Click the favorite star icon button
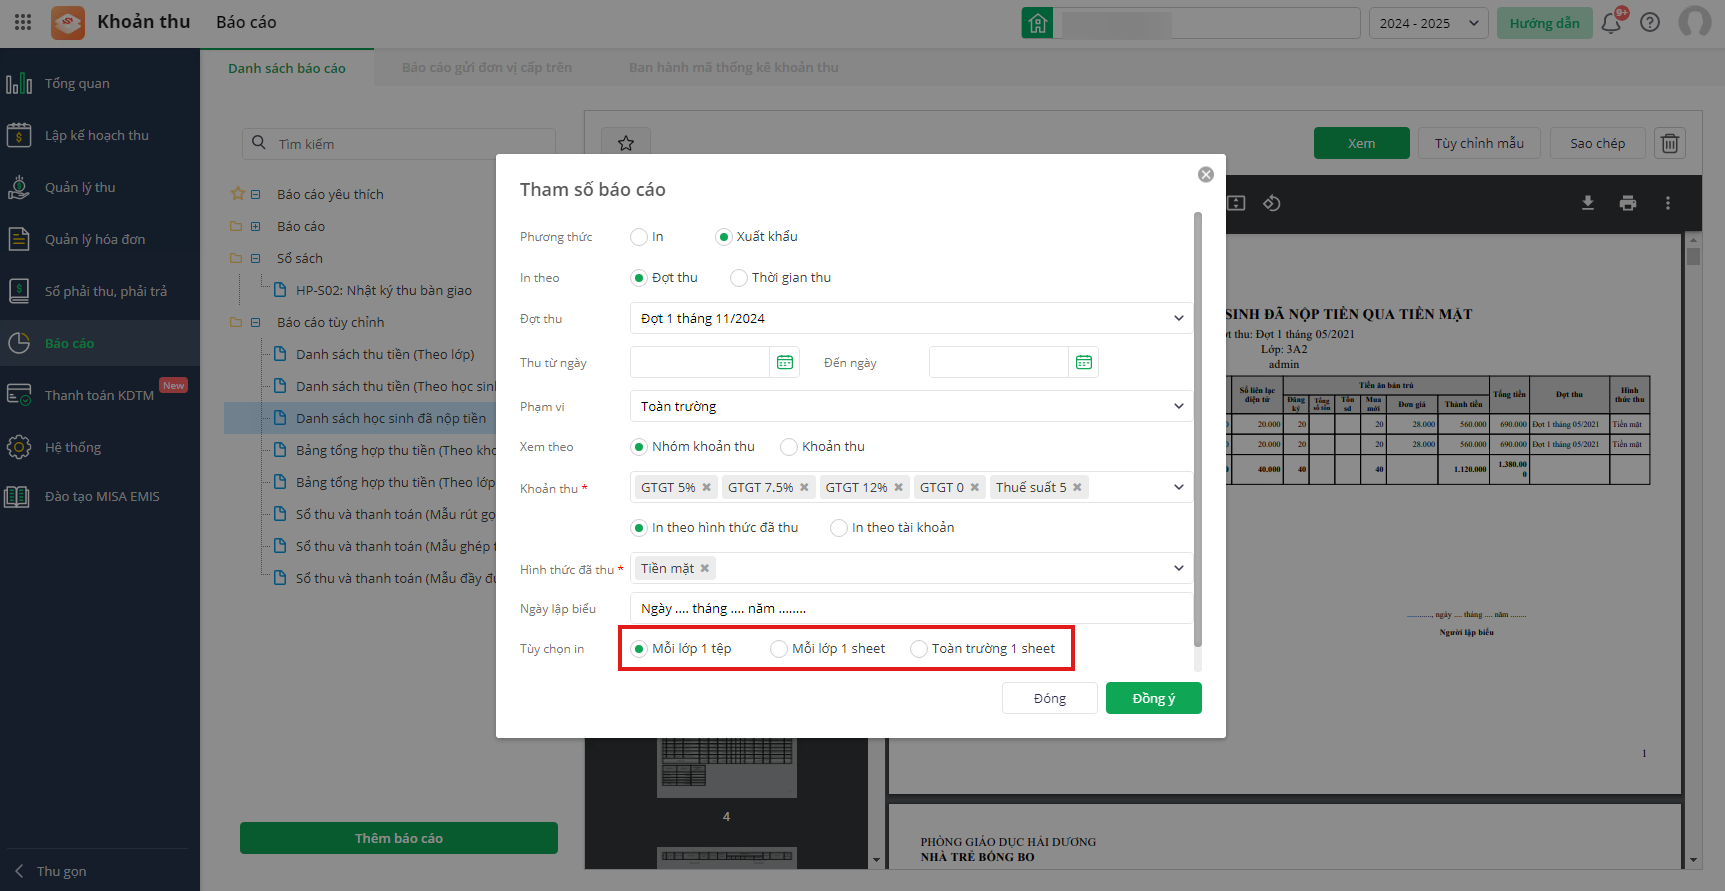The image size is (1725, 891). click(x=626, y=143)
